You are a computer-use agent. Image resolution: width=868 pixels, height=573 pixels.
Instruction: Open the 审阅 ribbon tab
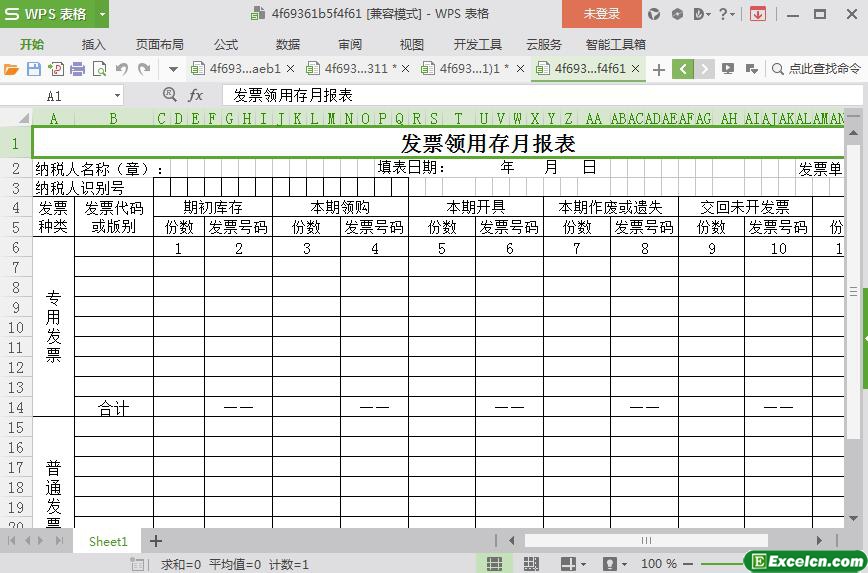pyautogui.click(x=350, y=44)
